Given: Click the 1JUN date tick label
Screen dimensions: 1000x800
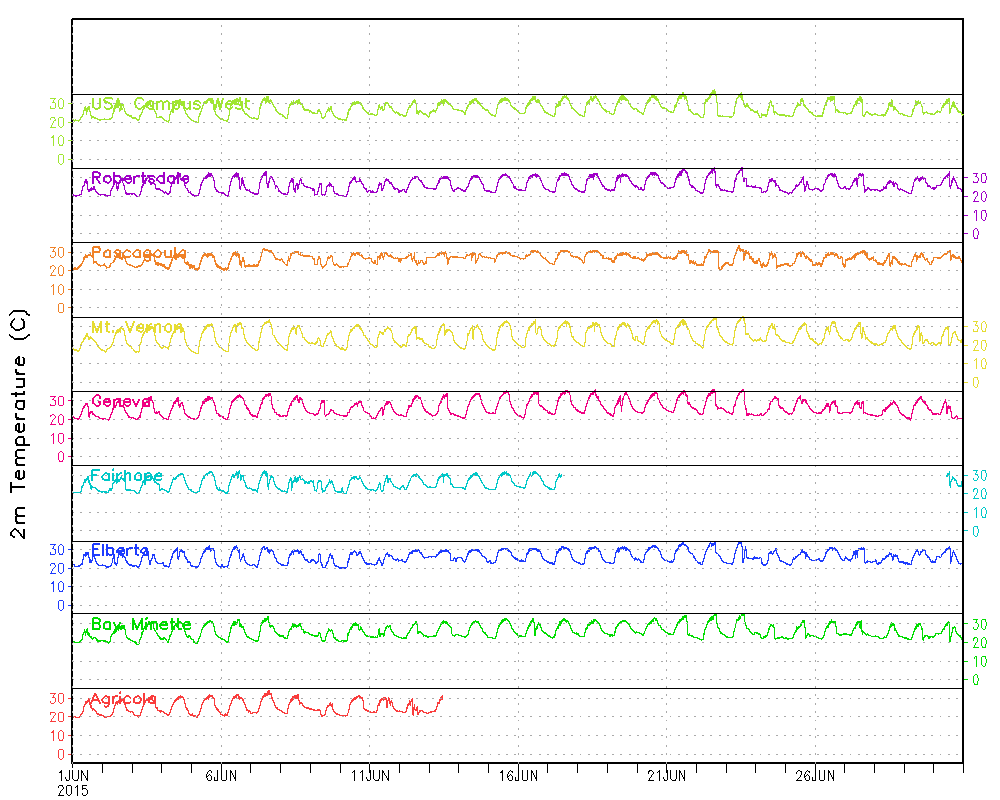Looking at the screenshot, I should point(72,775).
